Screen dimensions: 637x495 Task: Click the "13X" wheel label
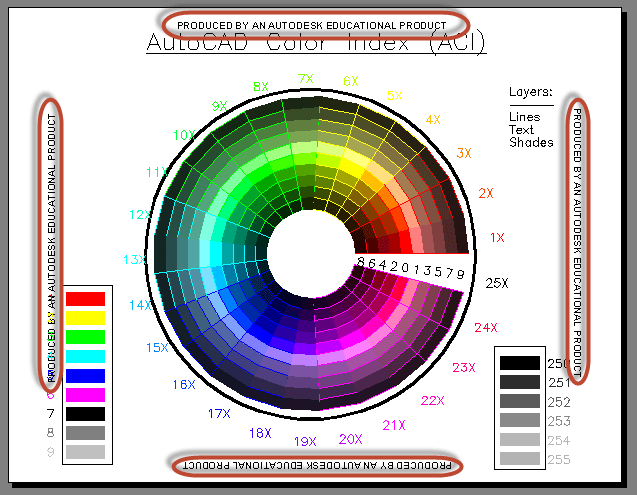pyautogui.click(x=134, y=259)
